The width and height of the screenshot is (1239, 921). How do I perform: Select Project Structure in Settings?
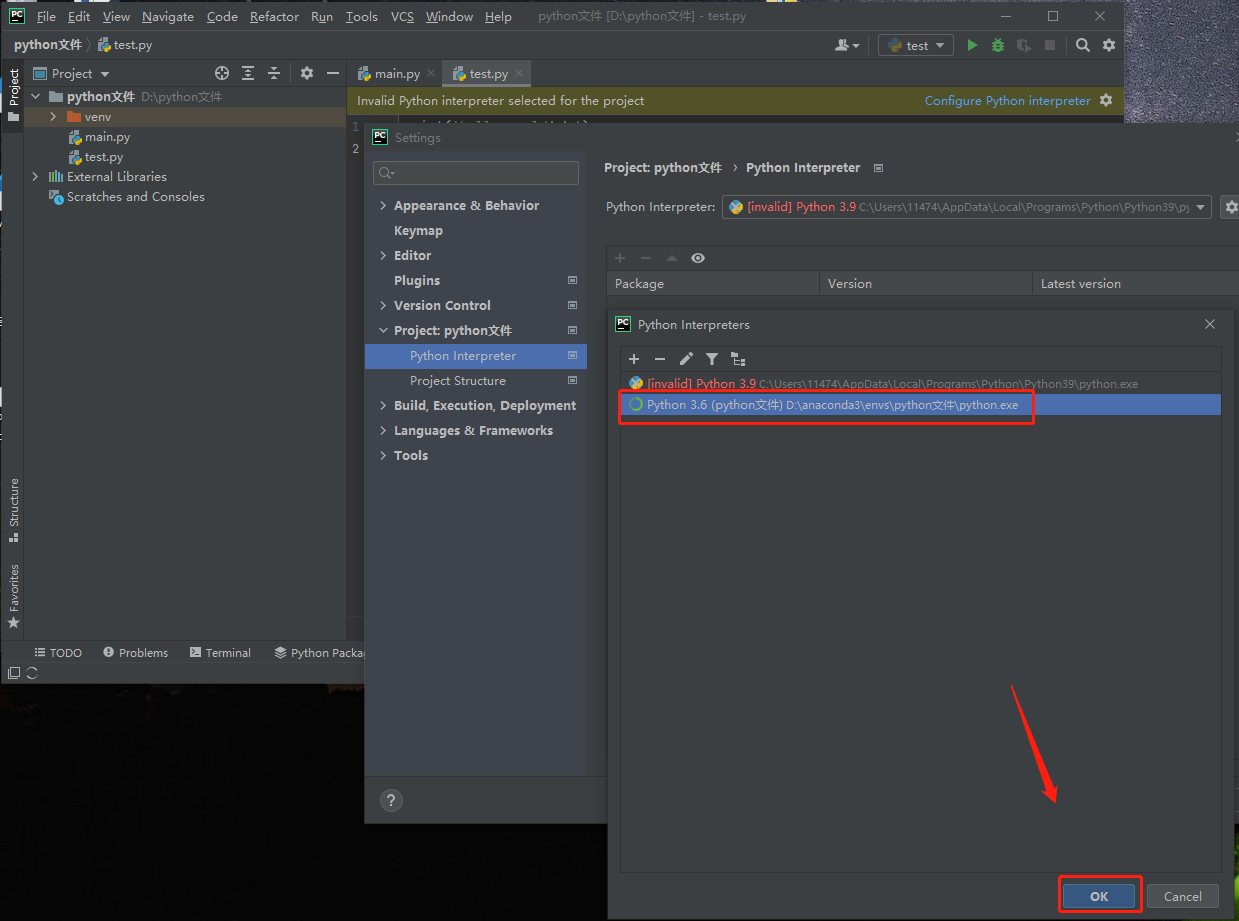tap(458, 380)
